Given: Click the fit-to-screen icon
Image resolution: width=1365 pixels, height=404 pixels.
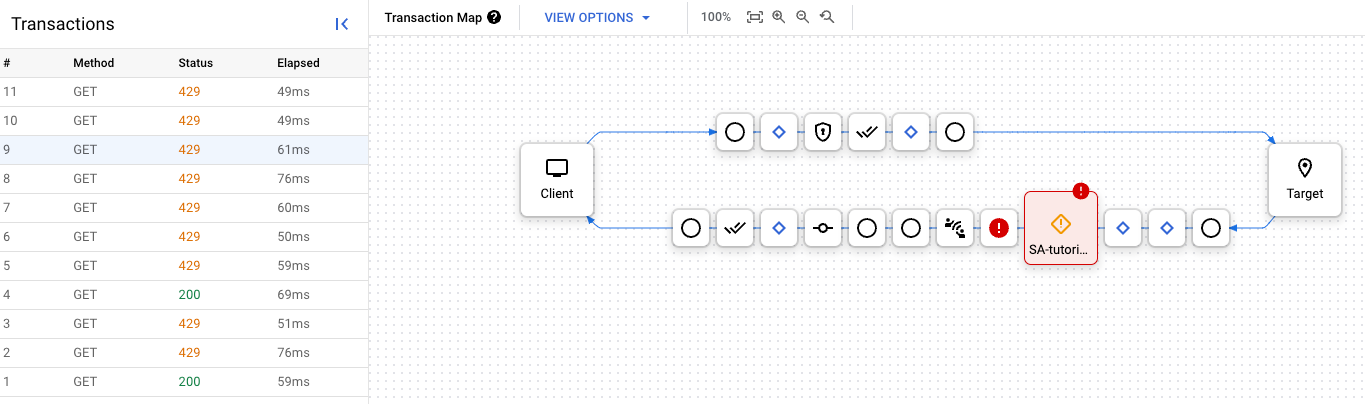Looking at the screenshot, I should (x=755, y=18).
